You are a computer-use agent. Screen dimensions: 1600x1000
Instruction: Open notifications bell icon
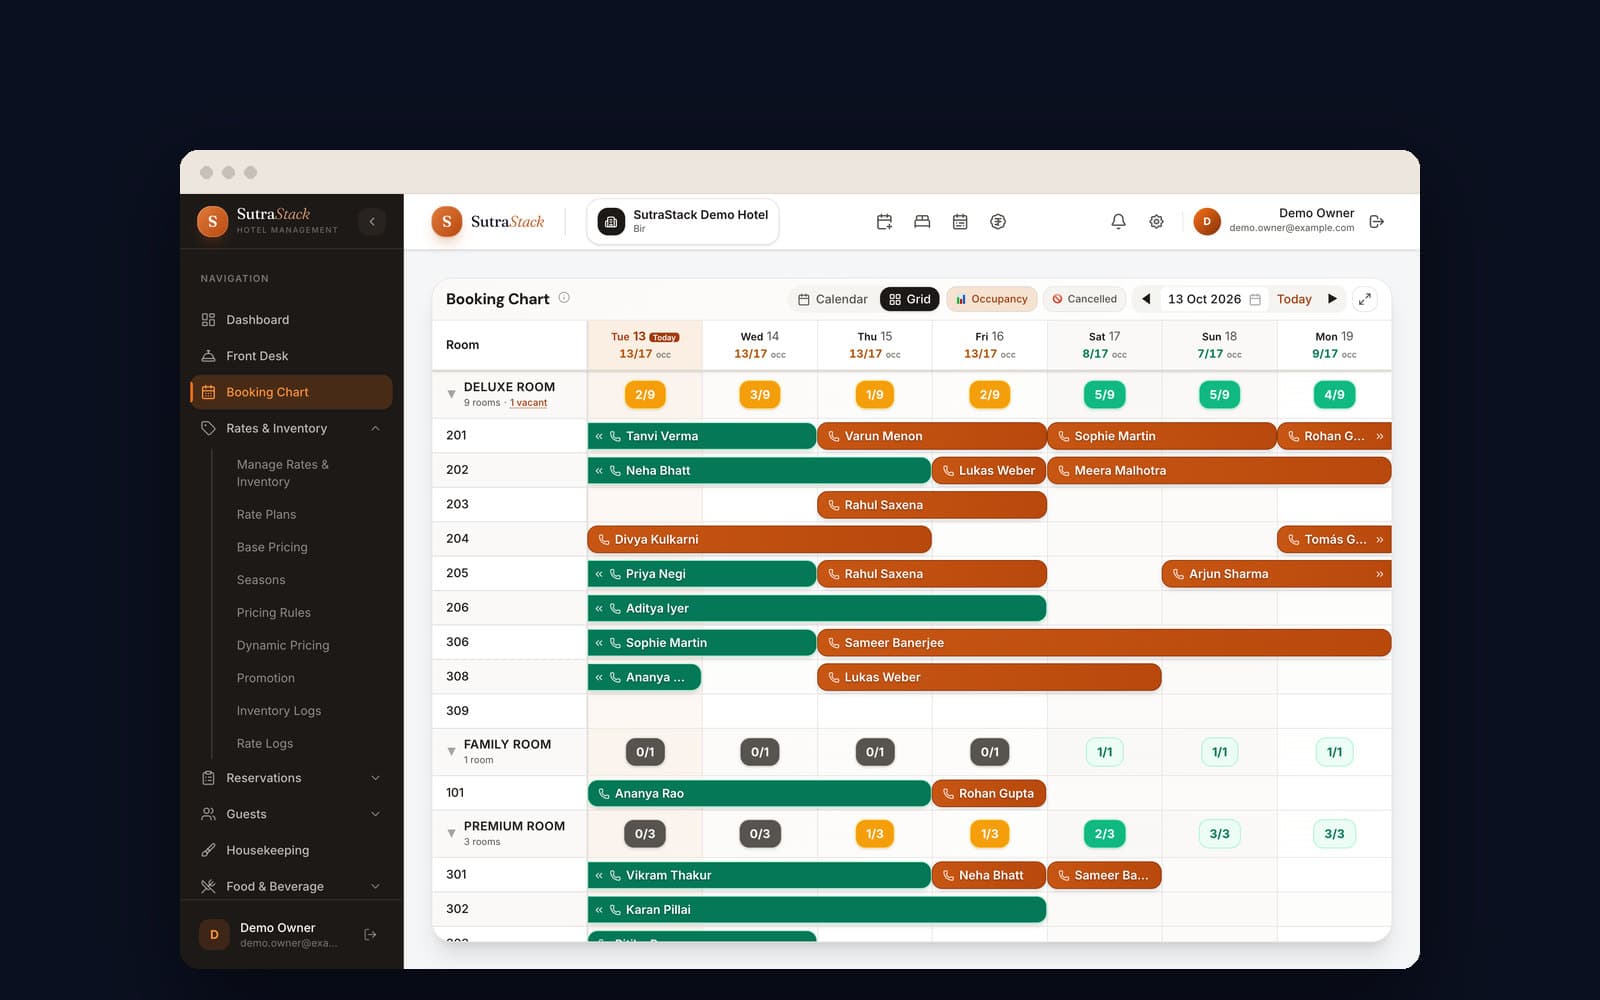pos(1119,222)
